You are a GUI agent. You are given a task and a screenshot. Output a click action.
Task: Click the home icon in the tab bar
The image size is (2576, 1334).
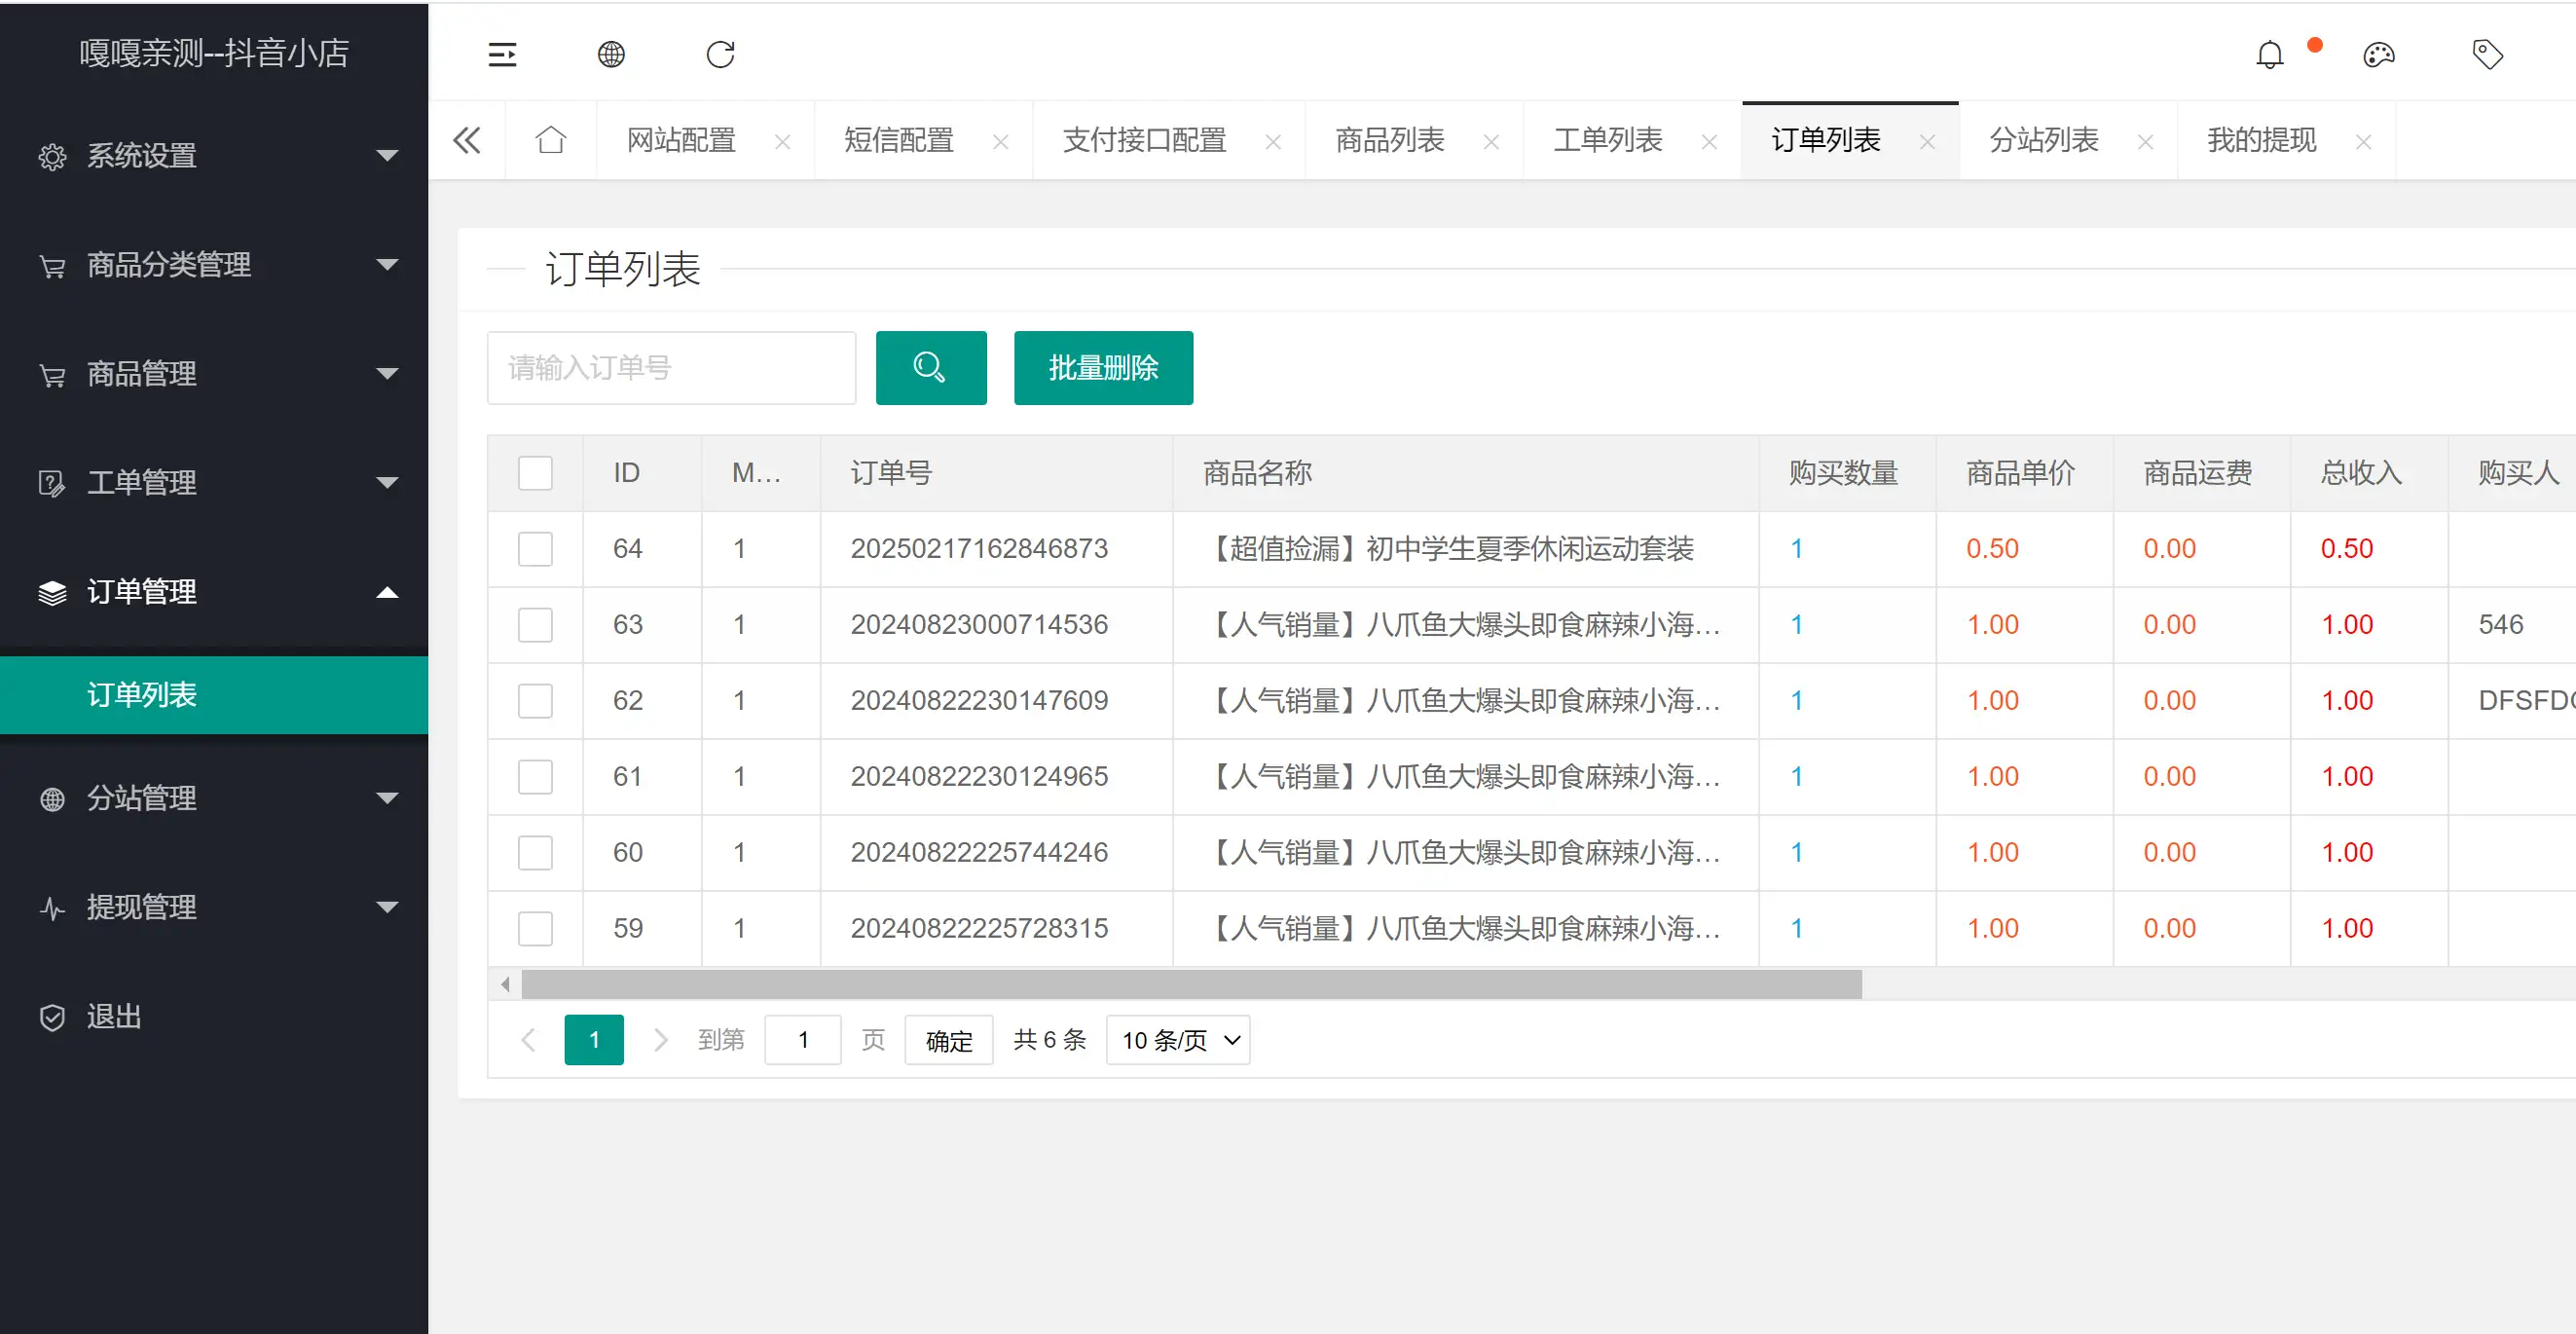tap(551, 140)
